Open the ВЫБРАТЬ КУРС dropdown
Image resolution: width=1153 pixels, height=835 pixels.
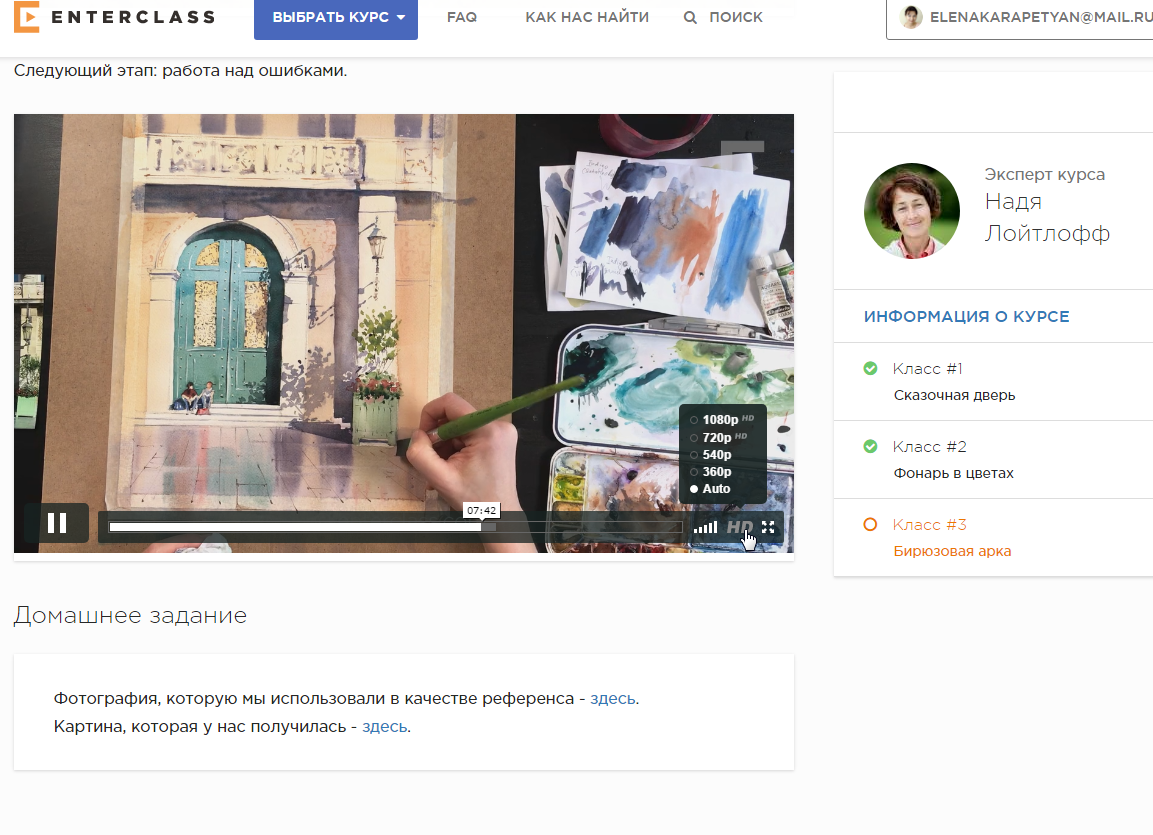point(336,18)
